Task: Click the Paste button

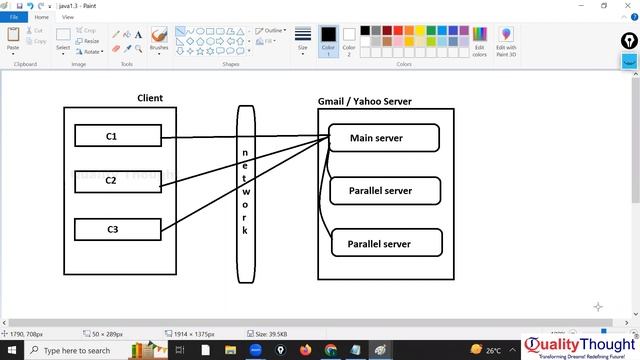Action: [x=13, y=38]
